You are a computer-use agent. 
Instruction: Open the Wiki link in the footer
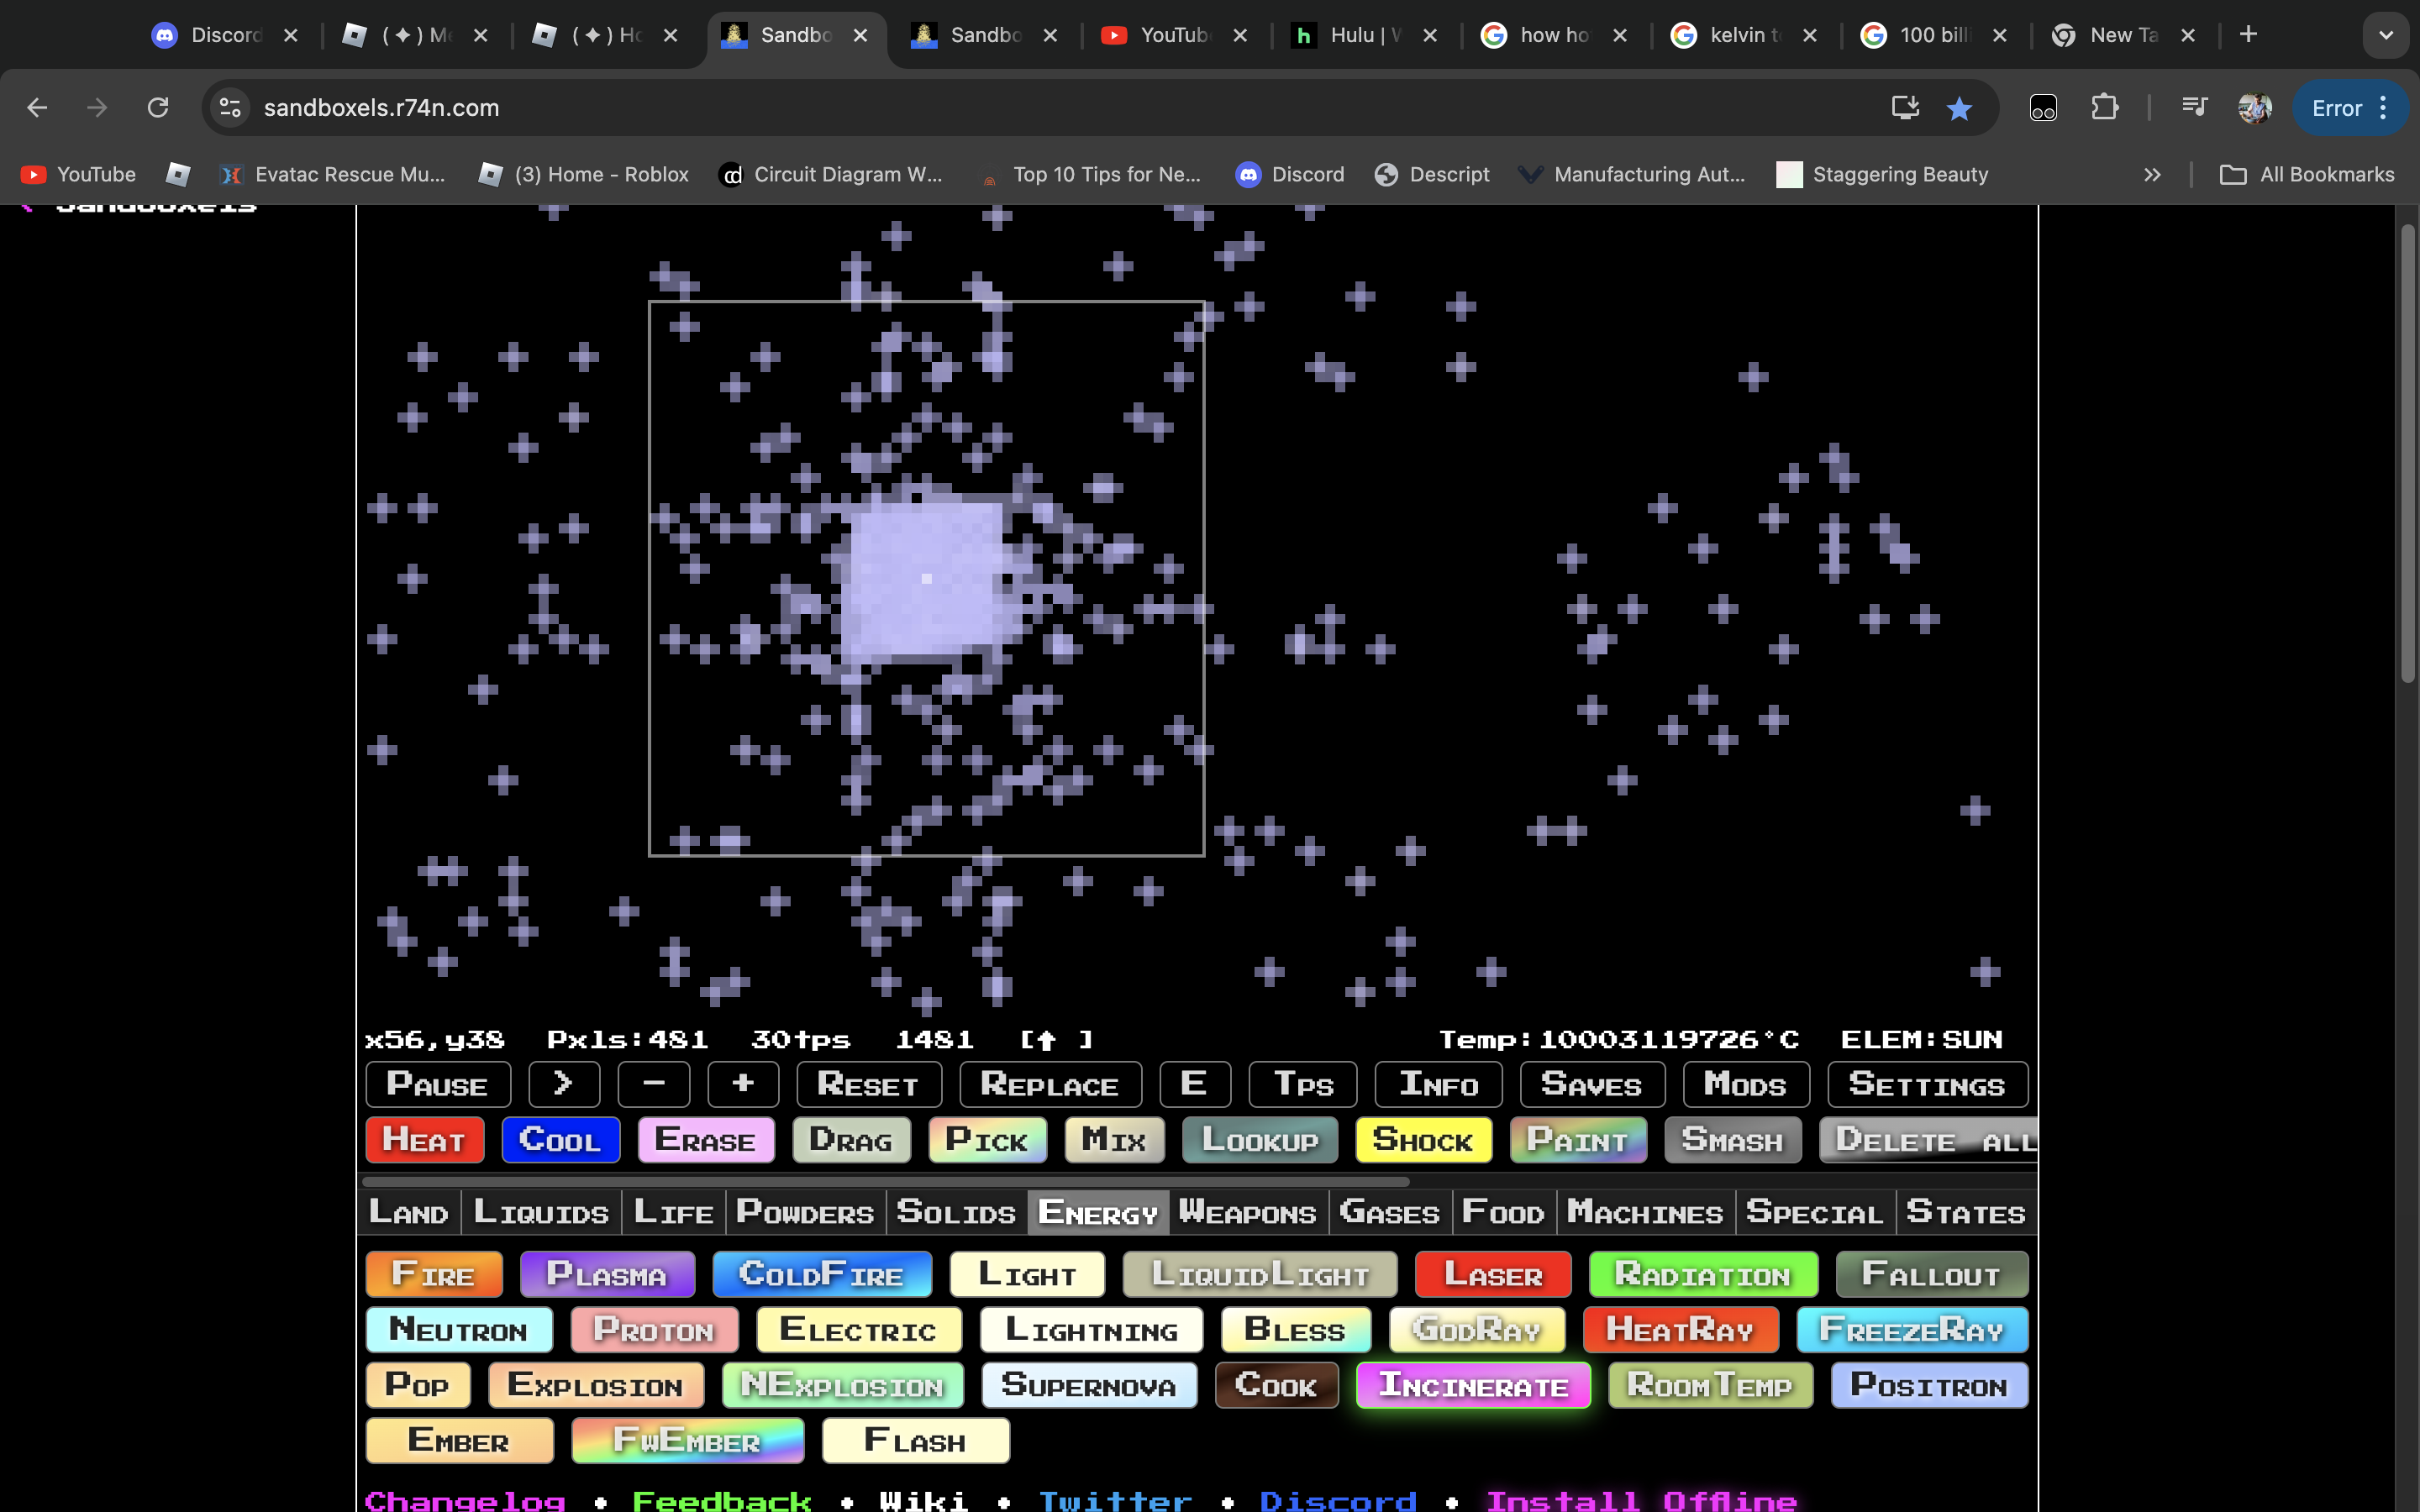pyautogui.click(x=922, y=1499)
